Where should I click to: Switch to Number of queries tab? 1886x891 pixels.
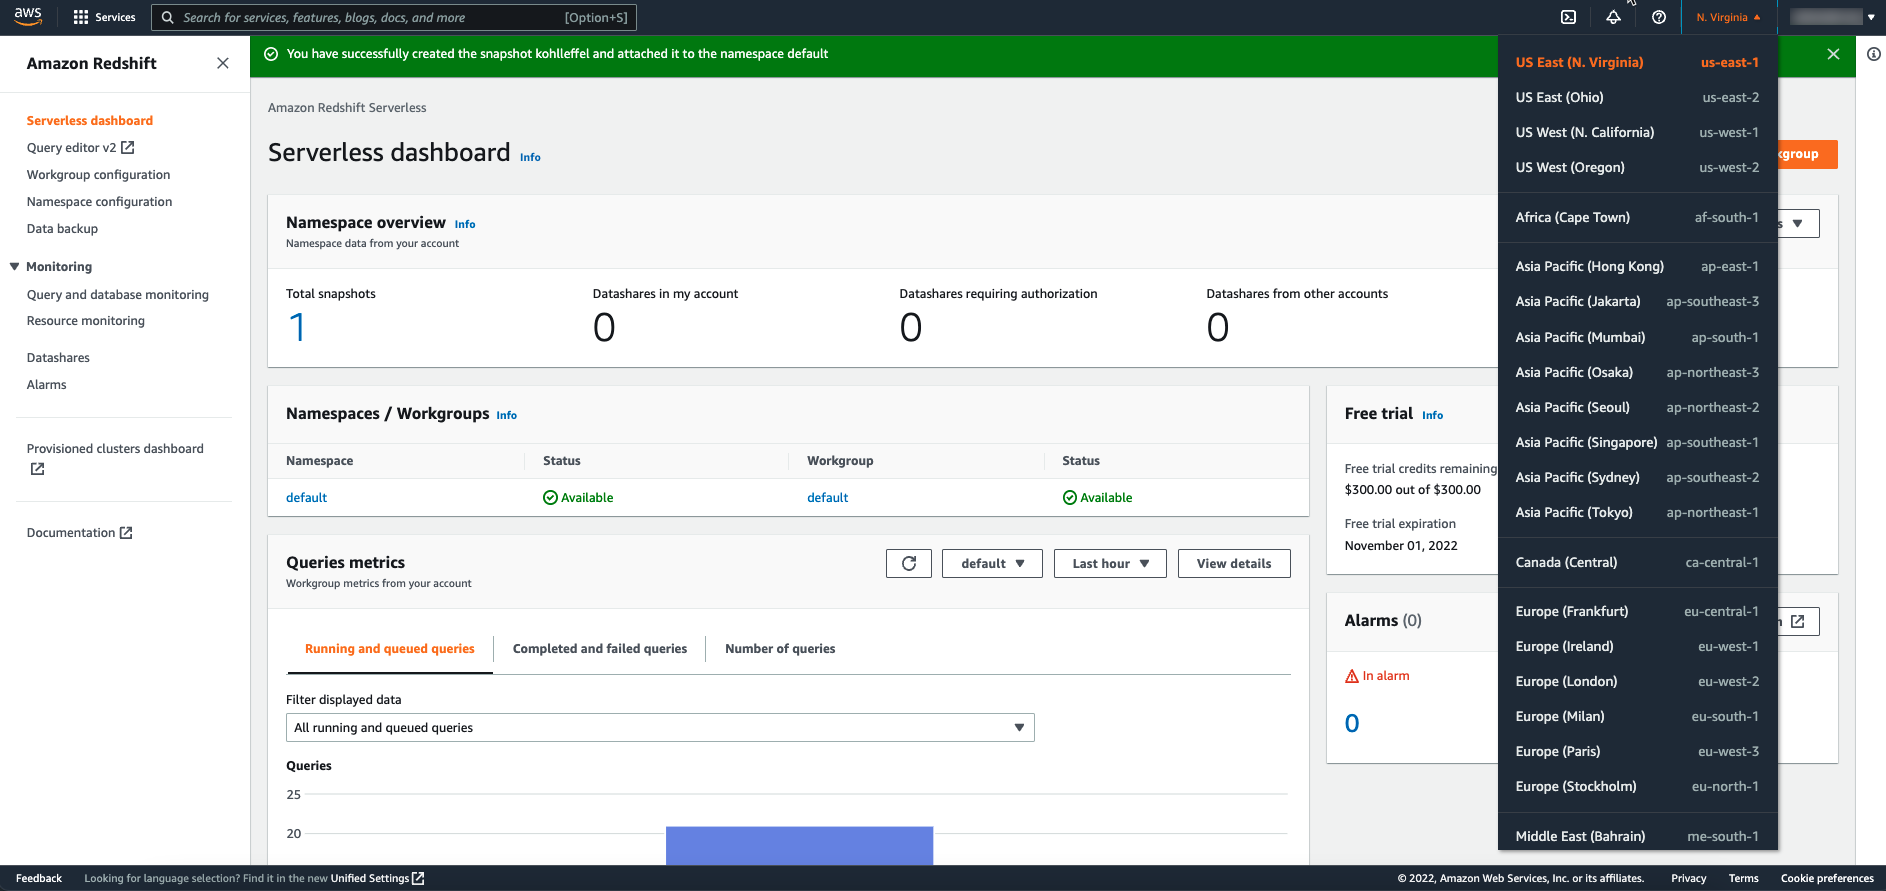tap(780, 649)
